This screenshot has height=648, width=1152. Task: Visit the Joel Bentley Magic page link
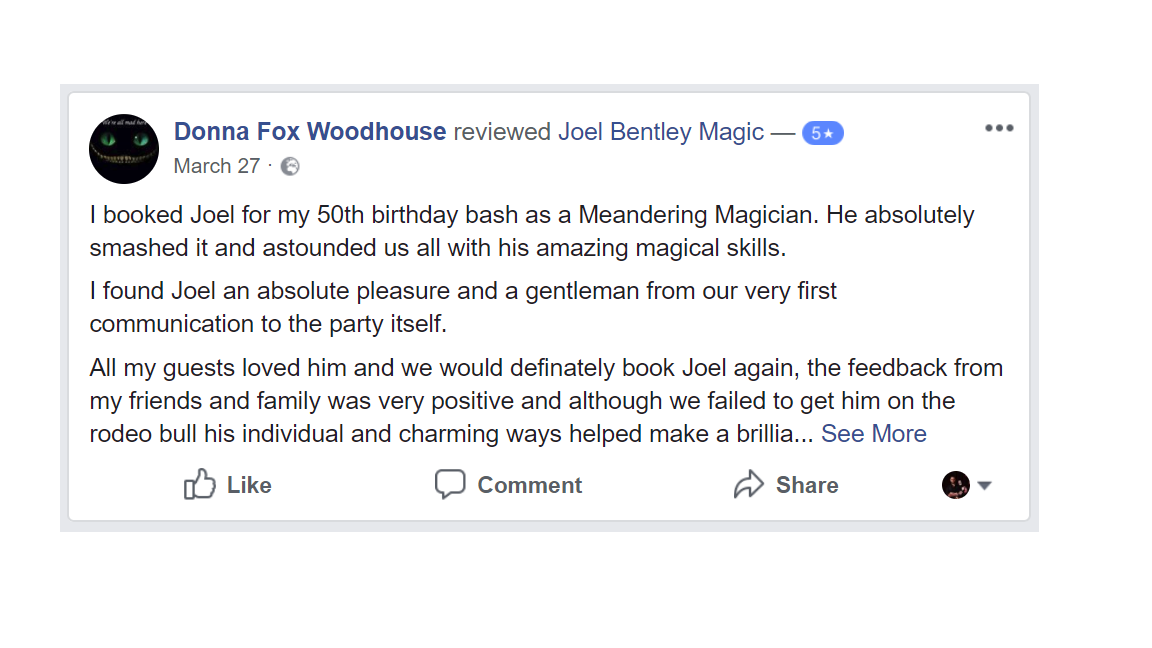(661, 132)
